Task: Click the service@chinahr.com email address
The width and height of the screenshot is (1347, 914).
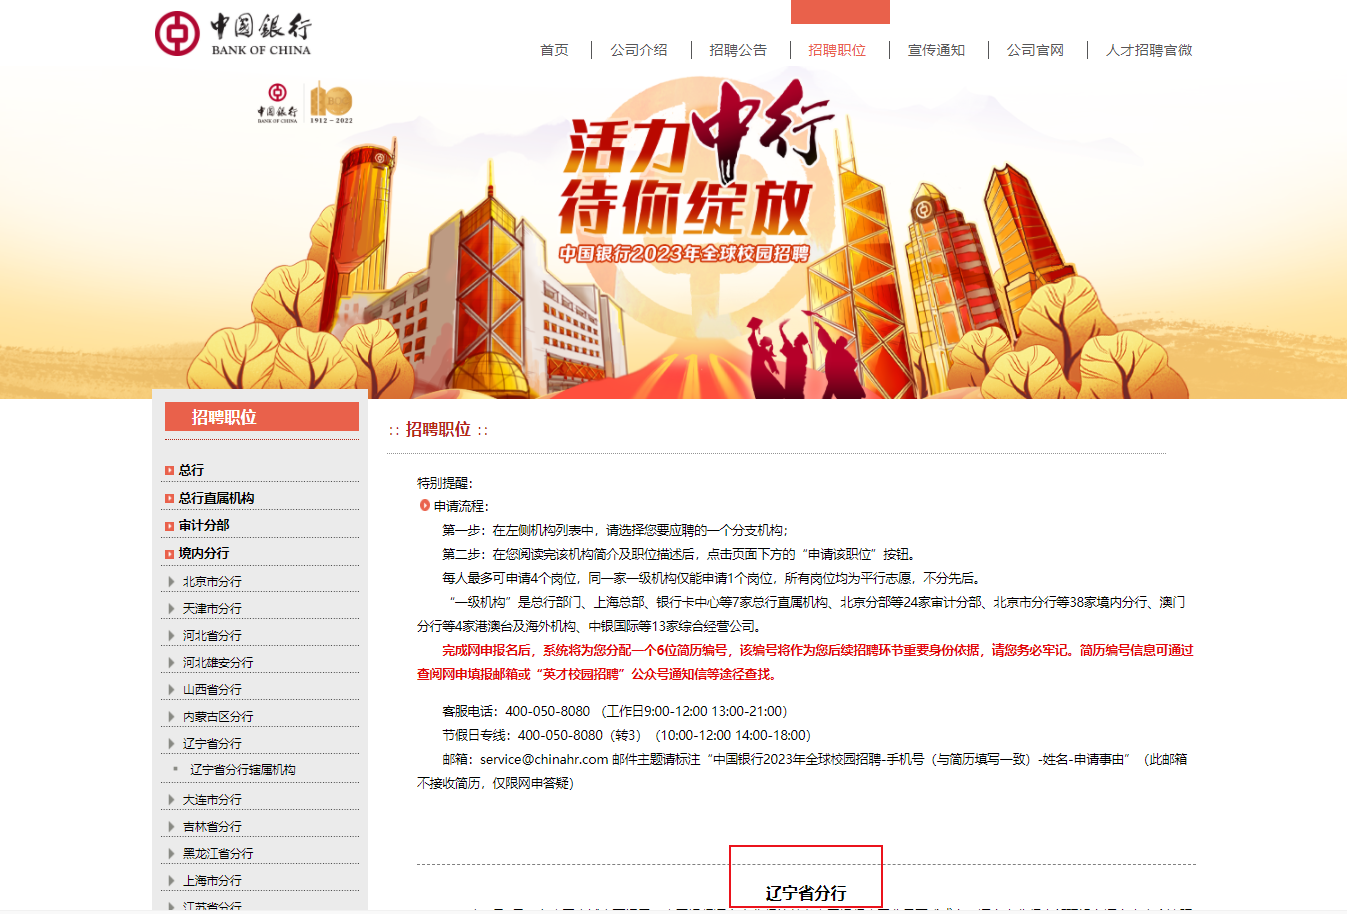Action: pyautogui.click(x=544, y=759)
